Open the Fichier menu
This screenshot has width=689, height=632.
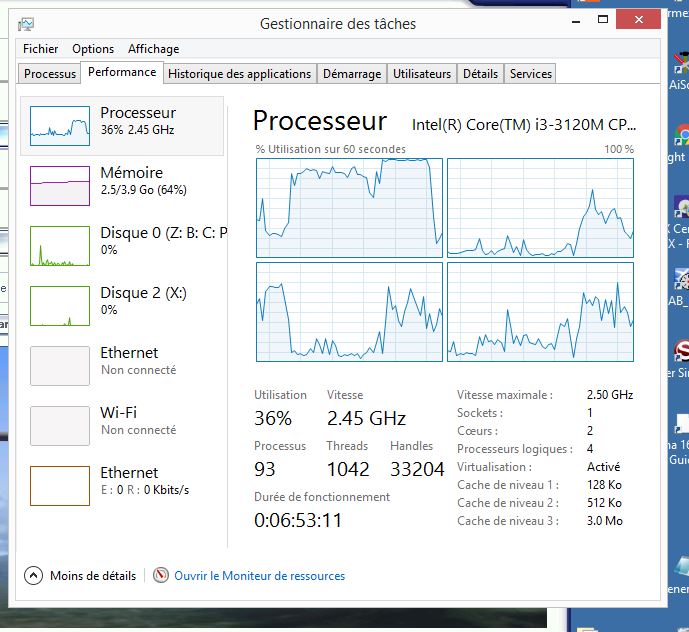point(40,49)
